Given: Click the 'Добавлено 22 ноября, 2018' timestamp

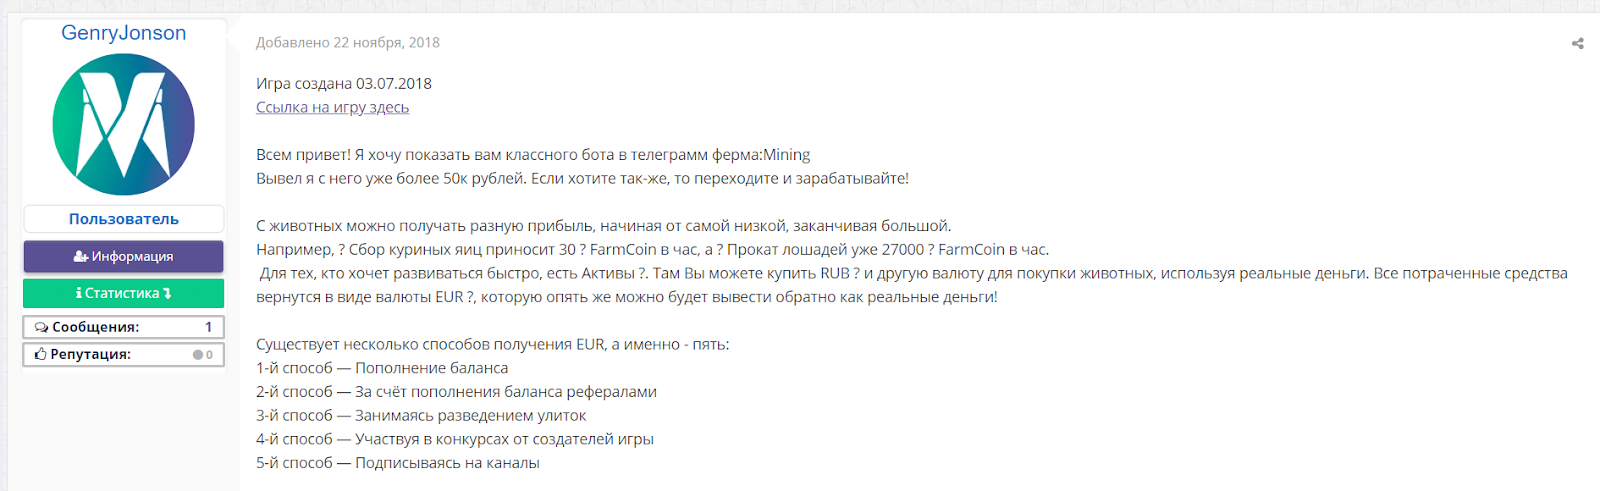Looking at the screenshot, I should [347, 43].
